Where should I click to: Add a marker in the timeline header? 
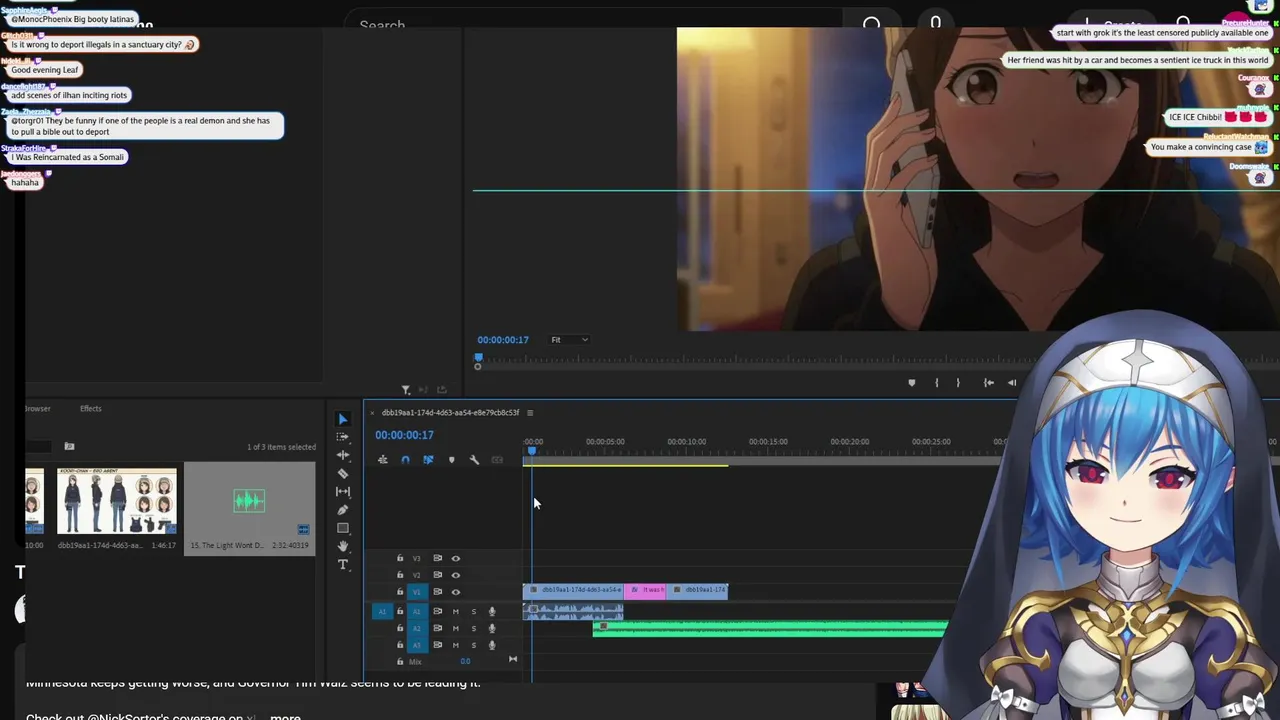pyautogui.click(x=451, y=460)
